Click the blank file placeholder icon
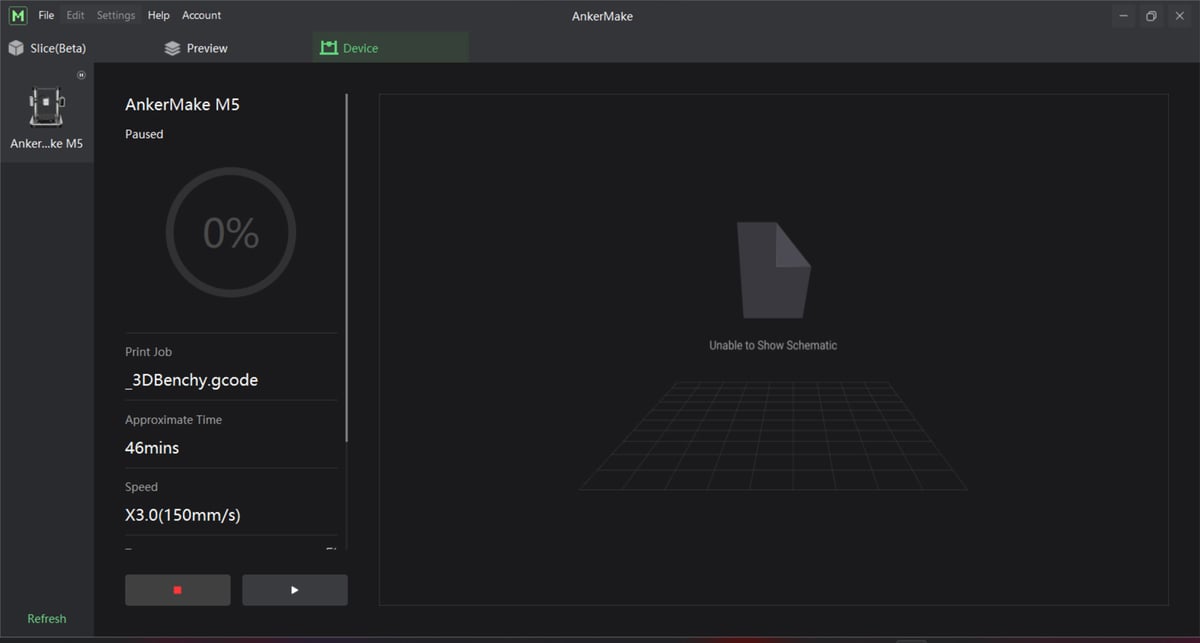The width and height of the screenshot is (1200, 643). 773,270
